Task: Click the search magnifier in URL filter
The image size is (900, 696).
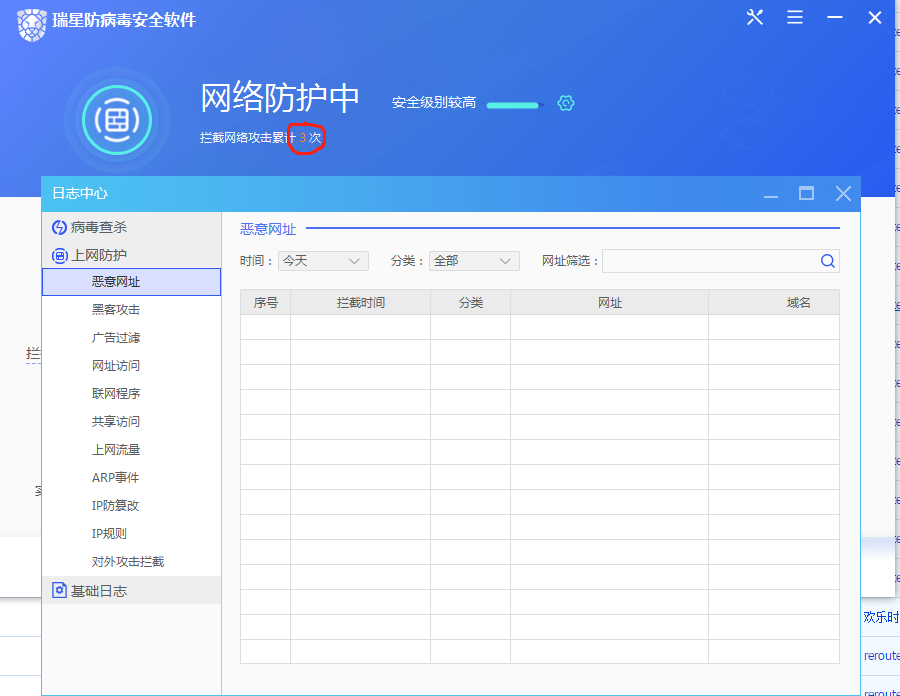Action: (x=827, y=261)
